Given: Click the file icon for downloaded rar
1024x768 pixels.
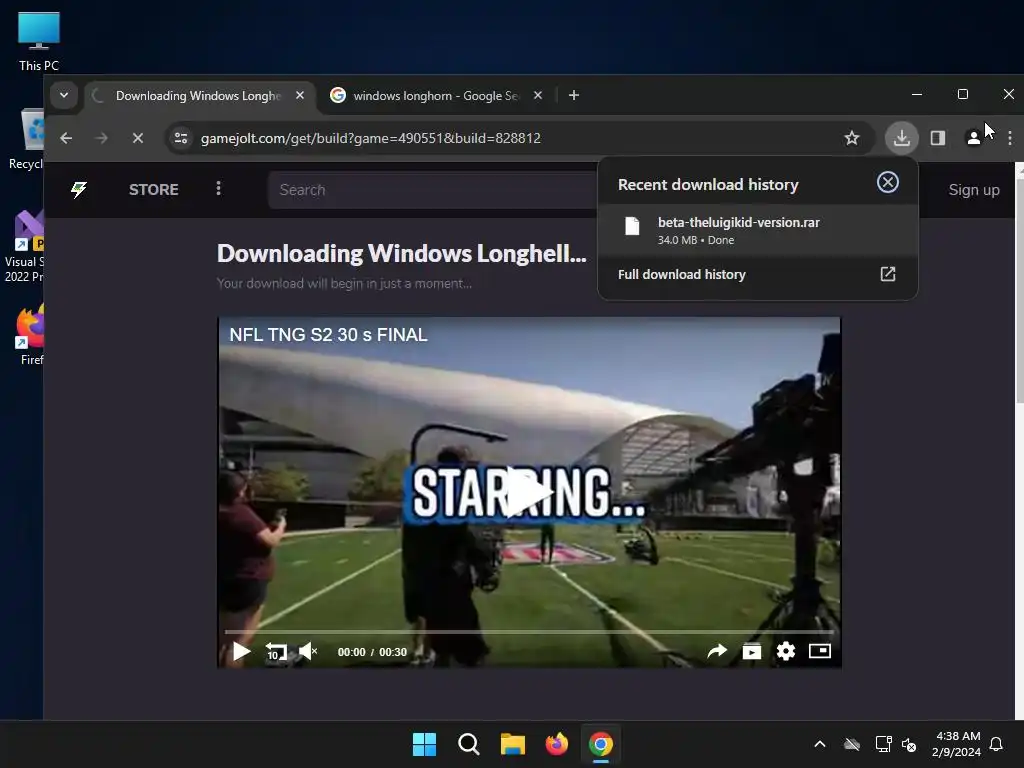Looking at the screenshot, I should click(632, 226).
